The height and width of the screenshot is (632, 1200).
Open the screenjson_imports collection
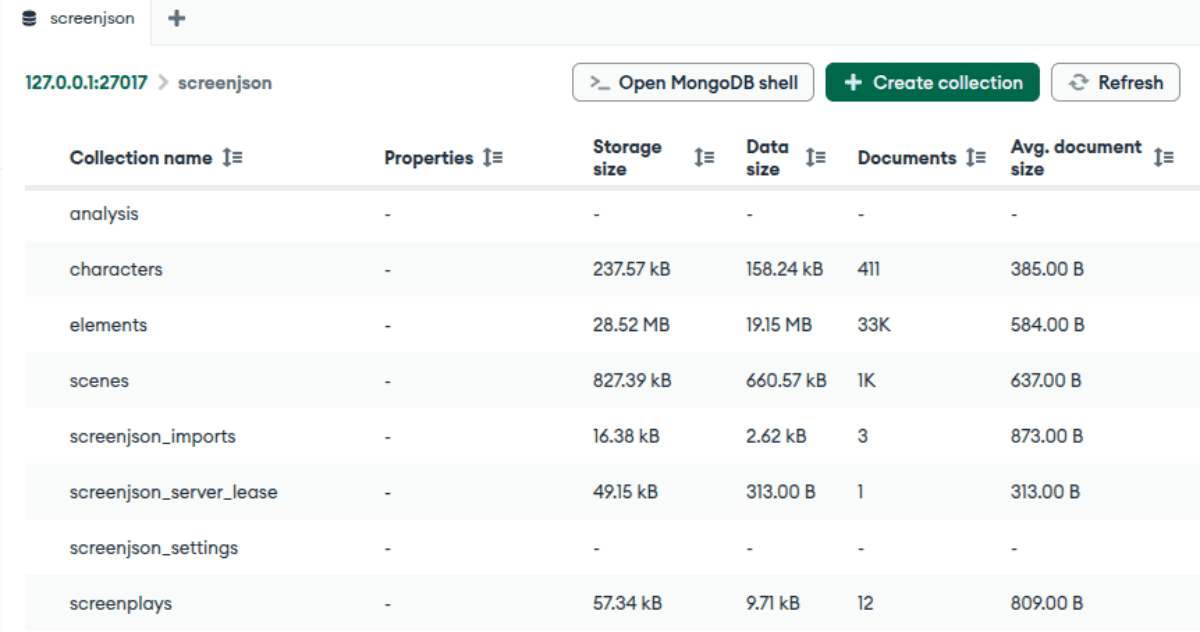pyautogui.click(x=153, y=437)
